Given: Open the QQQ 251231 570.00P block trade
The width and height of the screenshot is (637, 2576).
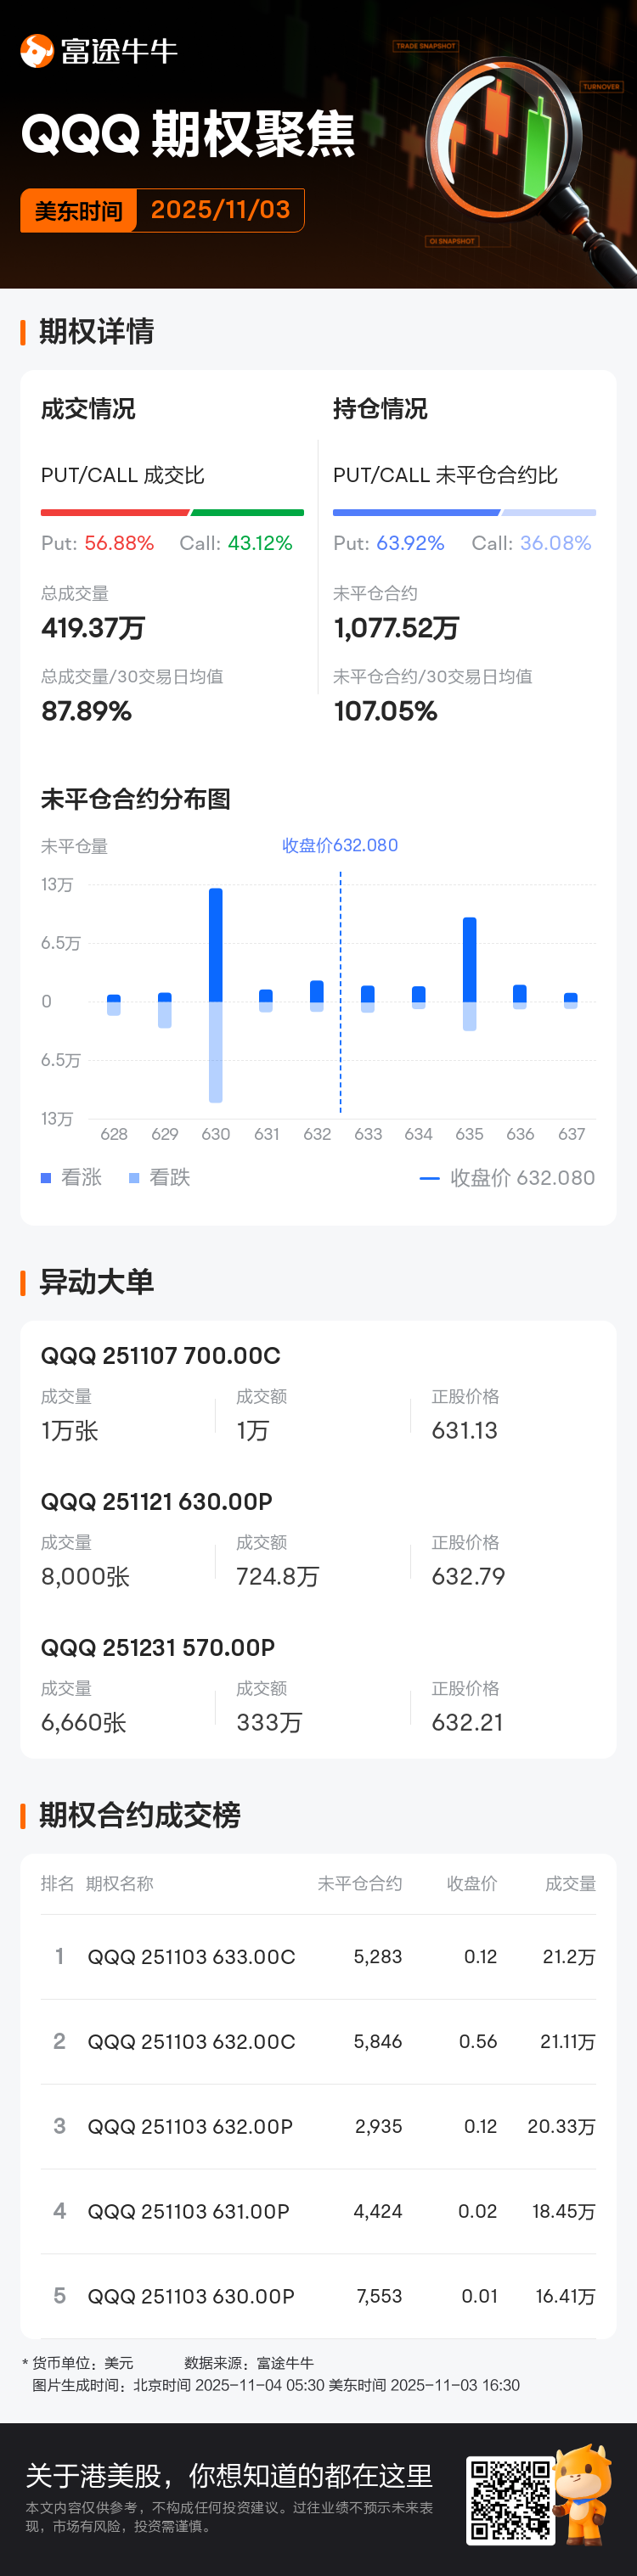Looking at the screenshot, I should tap(157, 1647).
